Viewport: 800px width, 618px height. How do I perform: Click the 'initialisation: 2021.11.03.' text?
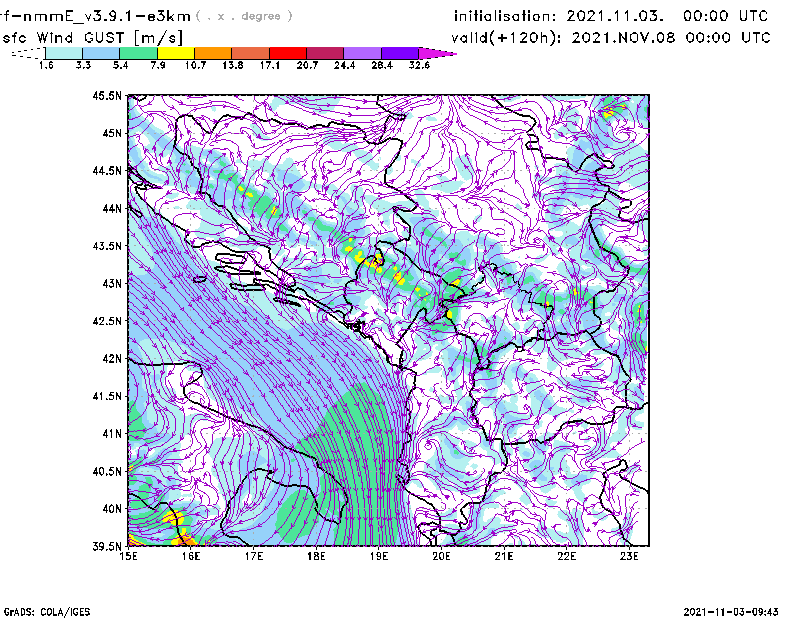(559, 16)
